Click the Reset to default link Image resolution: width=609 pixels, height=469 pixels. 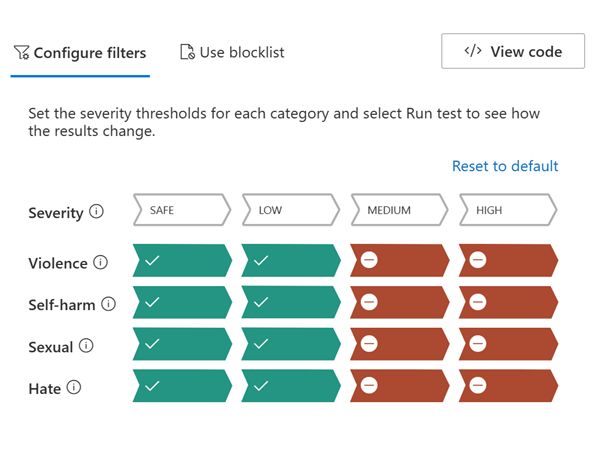(505, 166)
